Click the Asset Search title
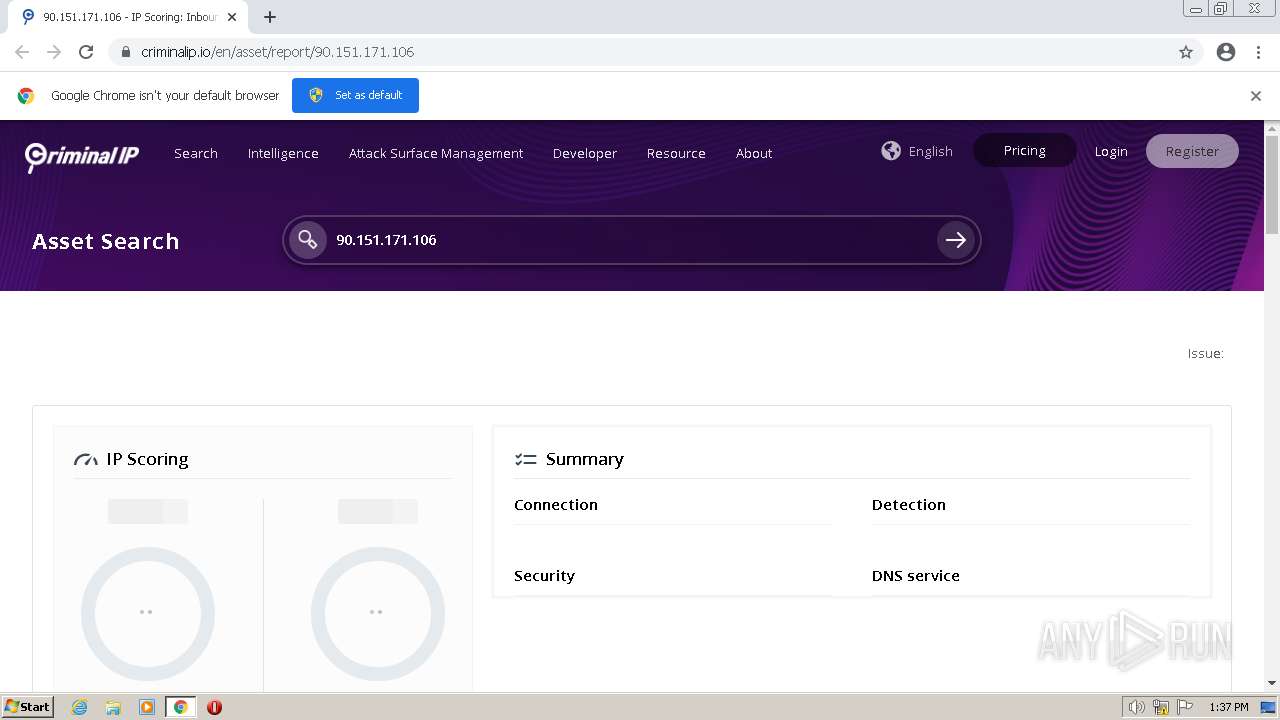The image size is (1280, 720). click(106, 241)
